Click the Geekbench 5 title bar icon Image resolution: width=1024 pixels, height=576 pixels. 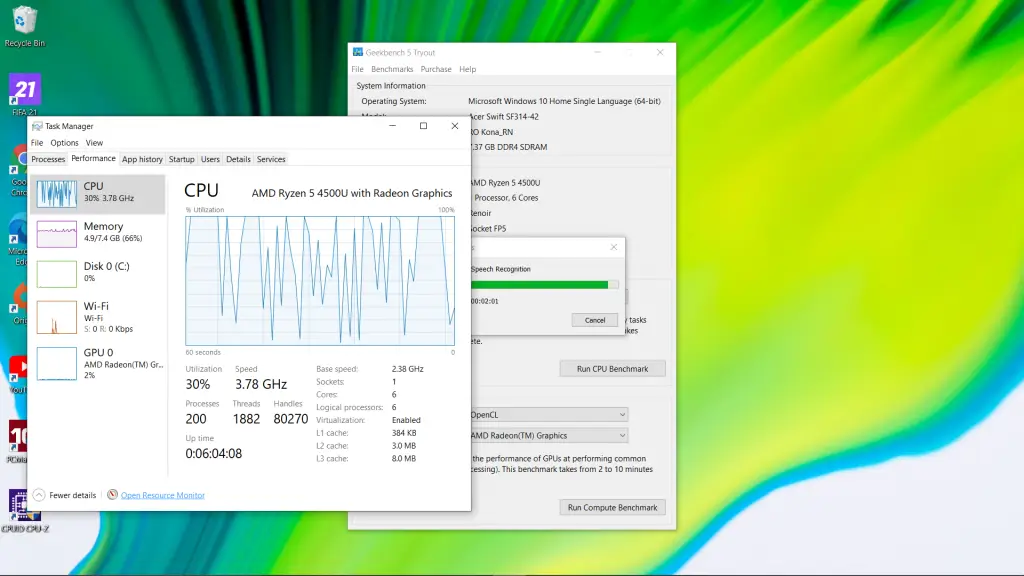[358, 52]
